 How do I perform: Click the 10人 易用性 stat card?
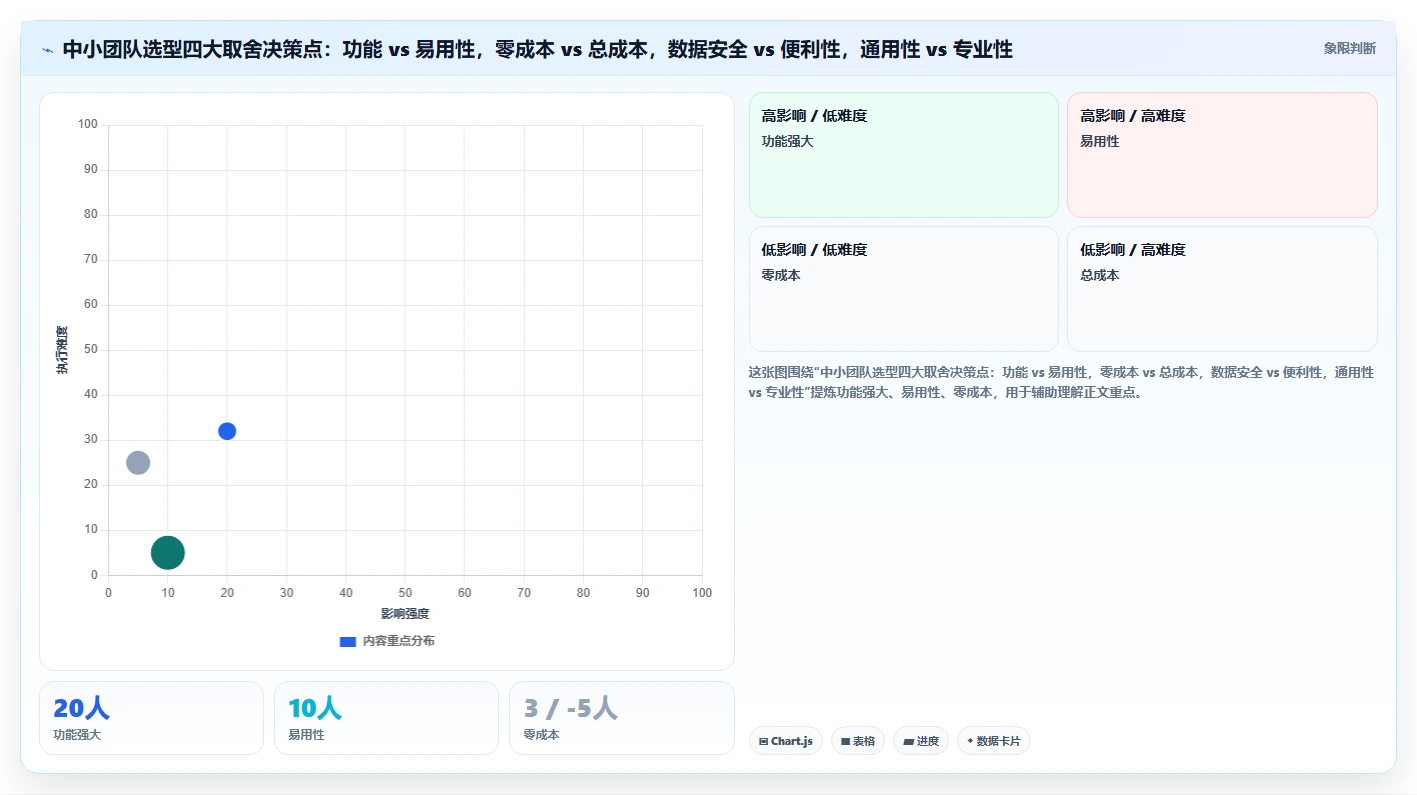click(x=386, y=718)
